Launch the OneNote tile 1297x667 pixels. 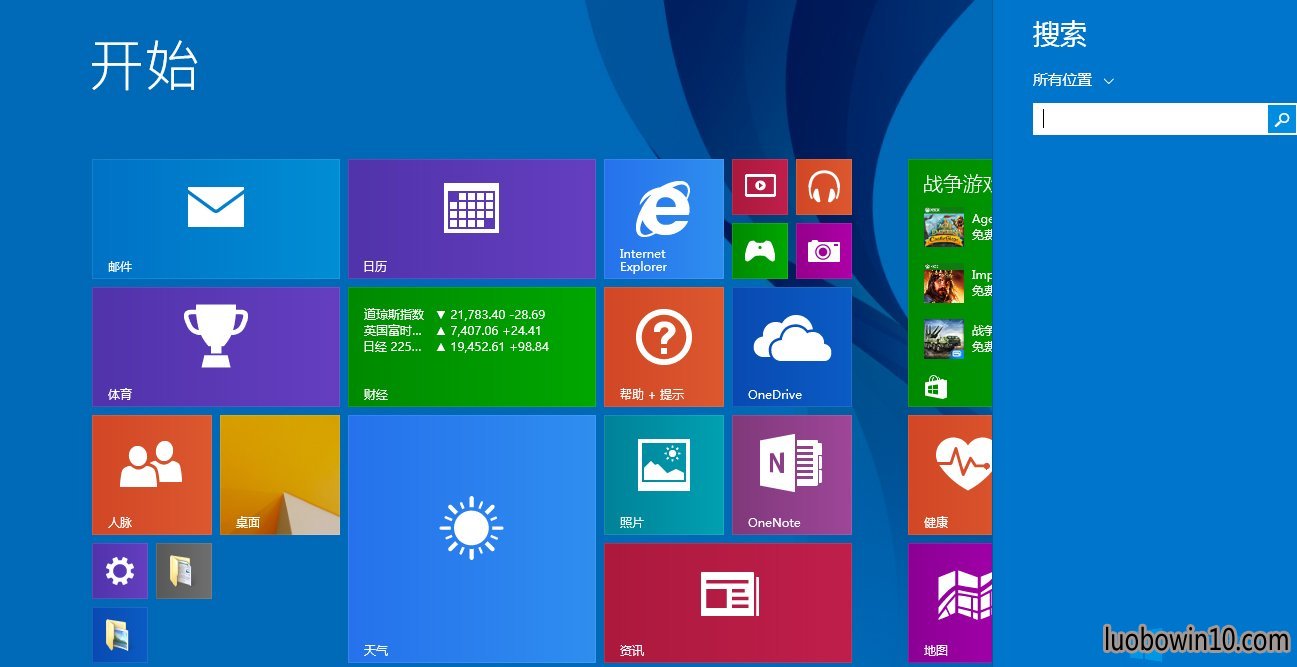(792, 475)
